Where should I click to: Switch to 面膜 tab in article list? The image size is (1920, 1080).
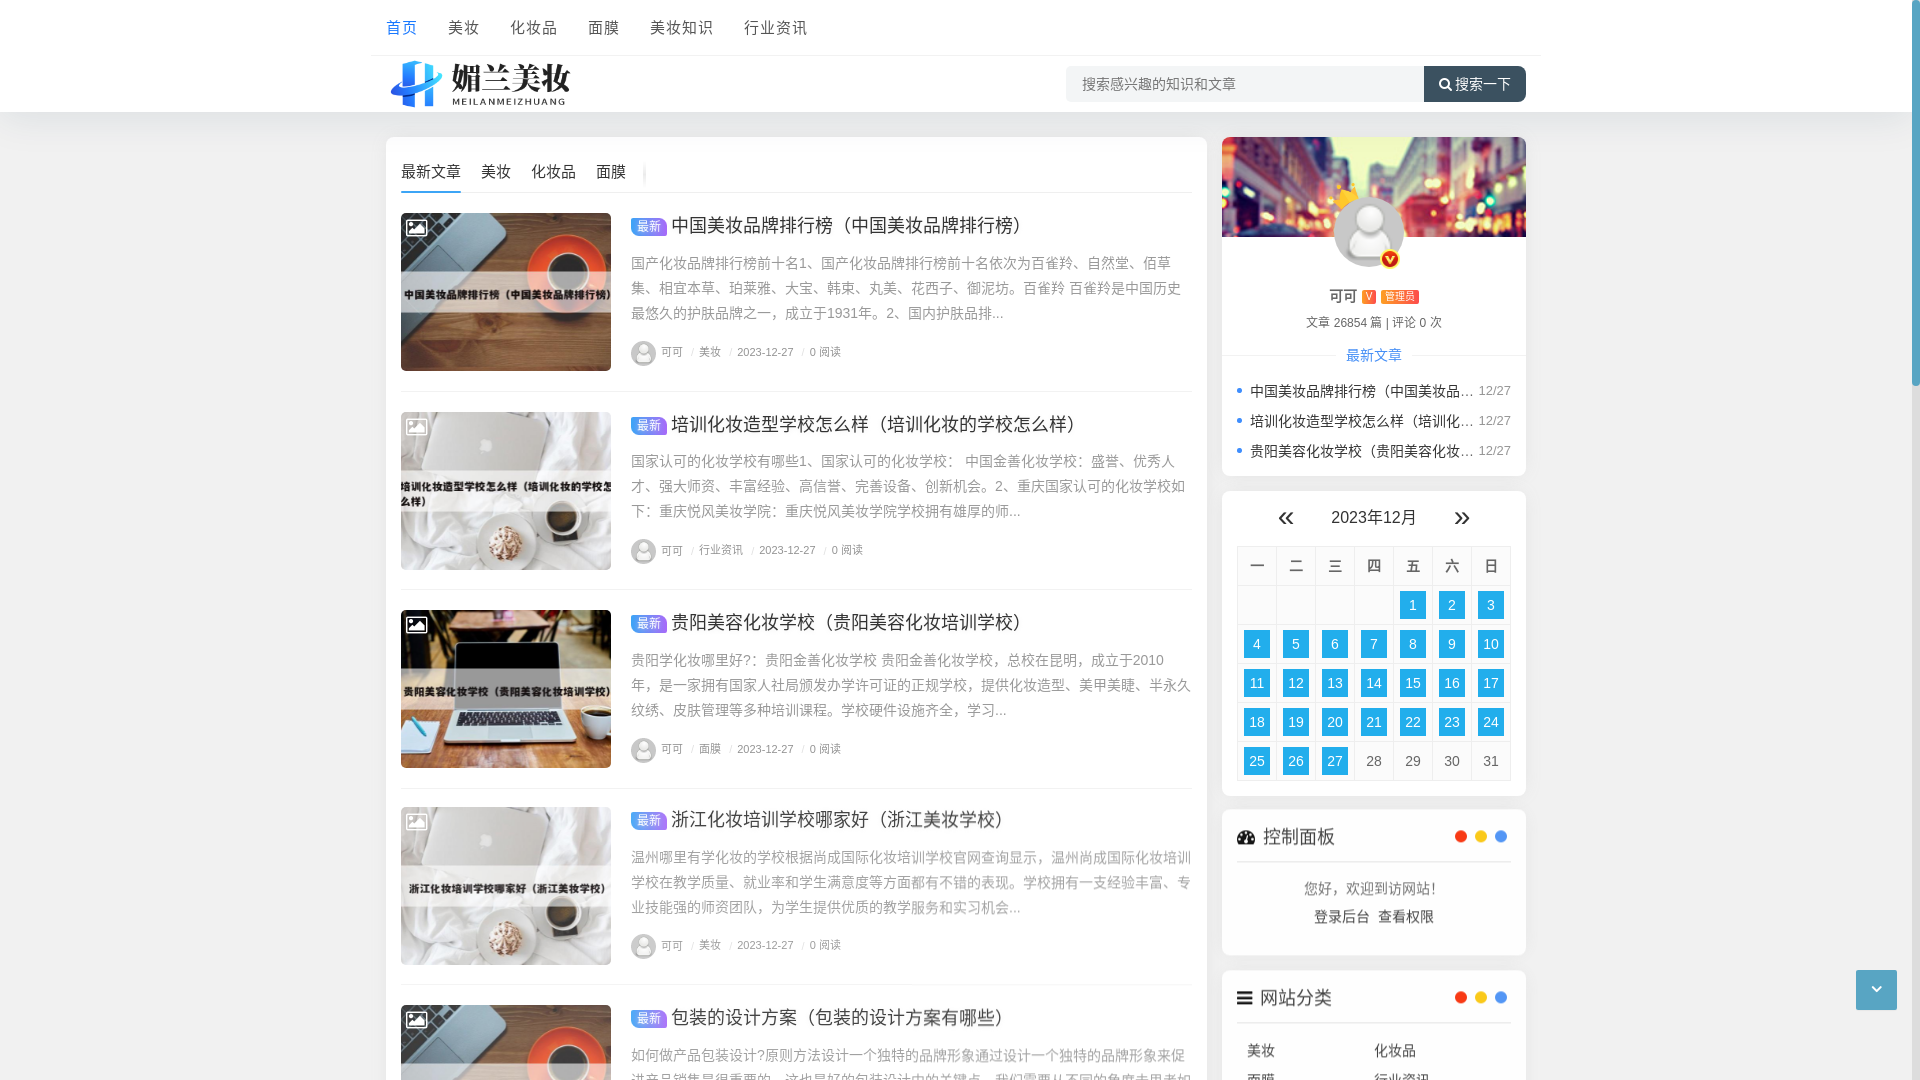(x=611, y=172)
